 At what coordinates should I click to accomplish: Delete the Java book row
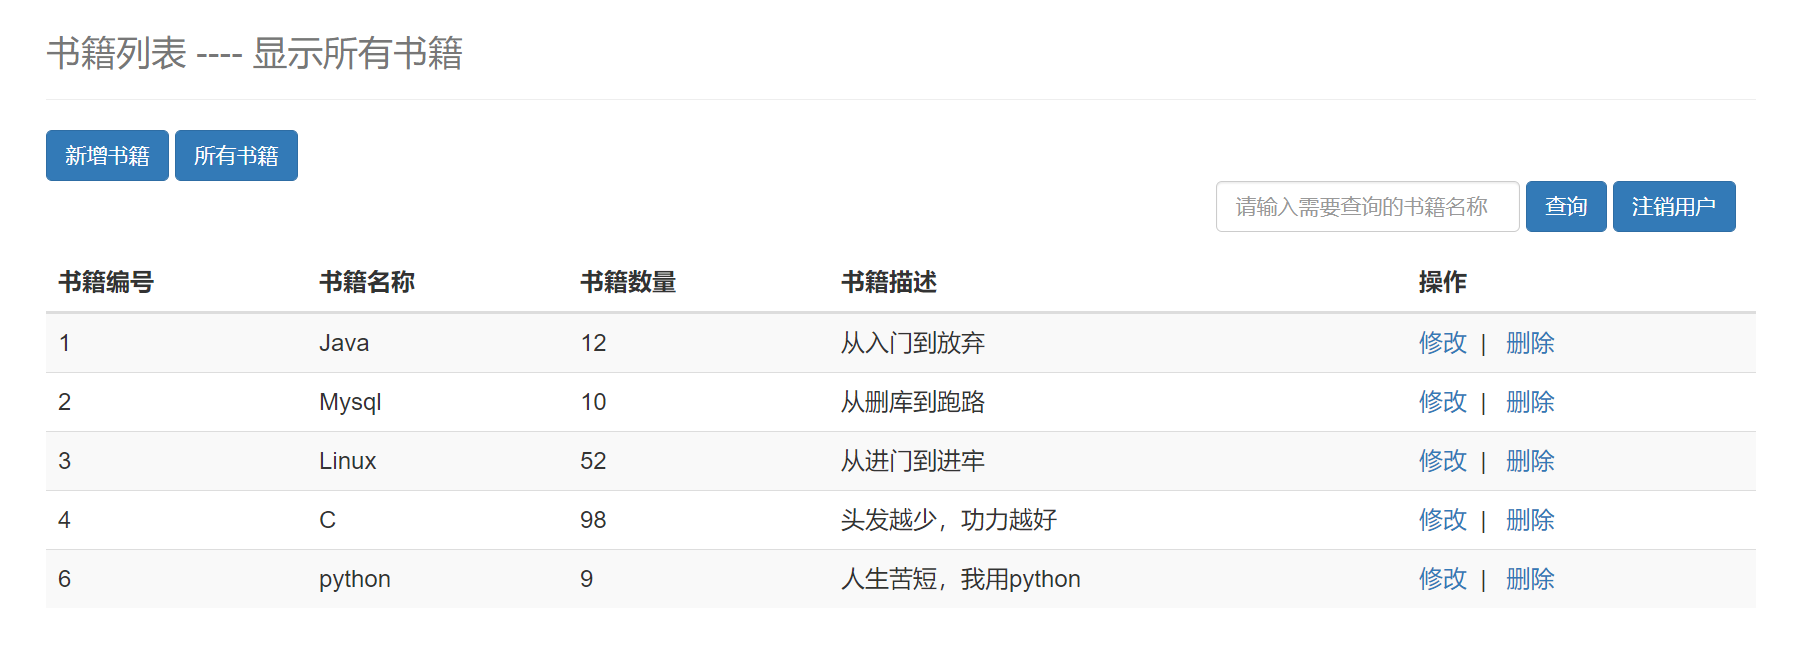[1530, 343]
